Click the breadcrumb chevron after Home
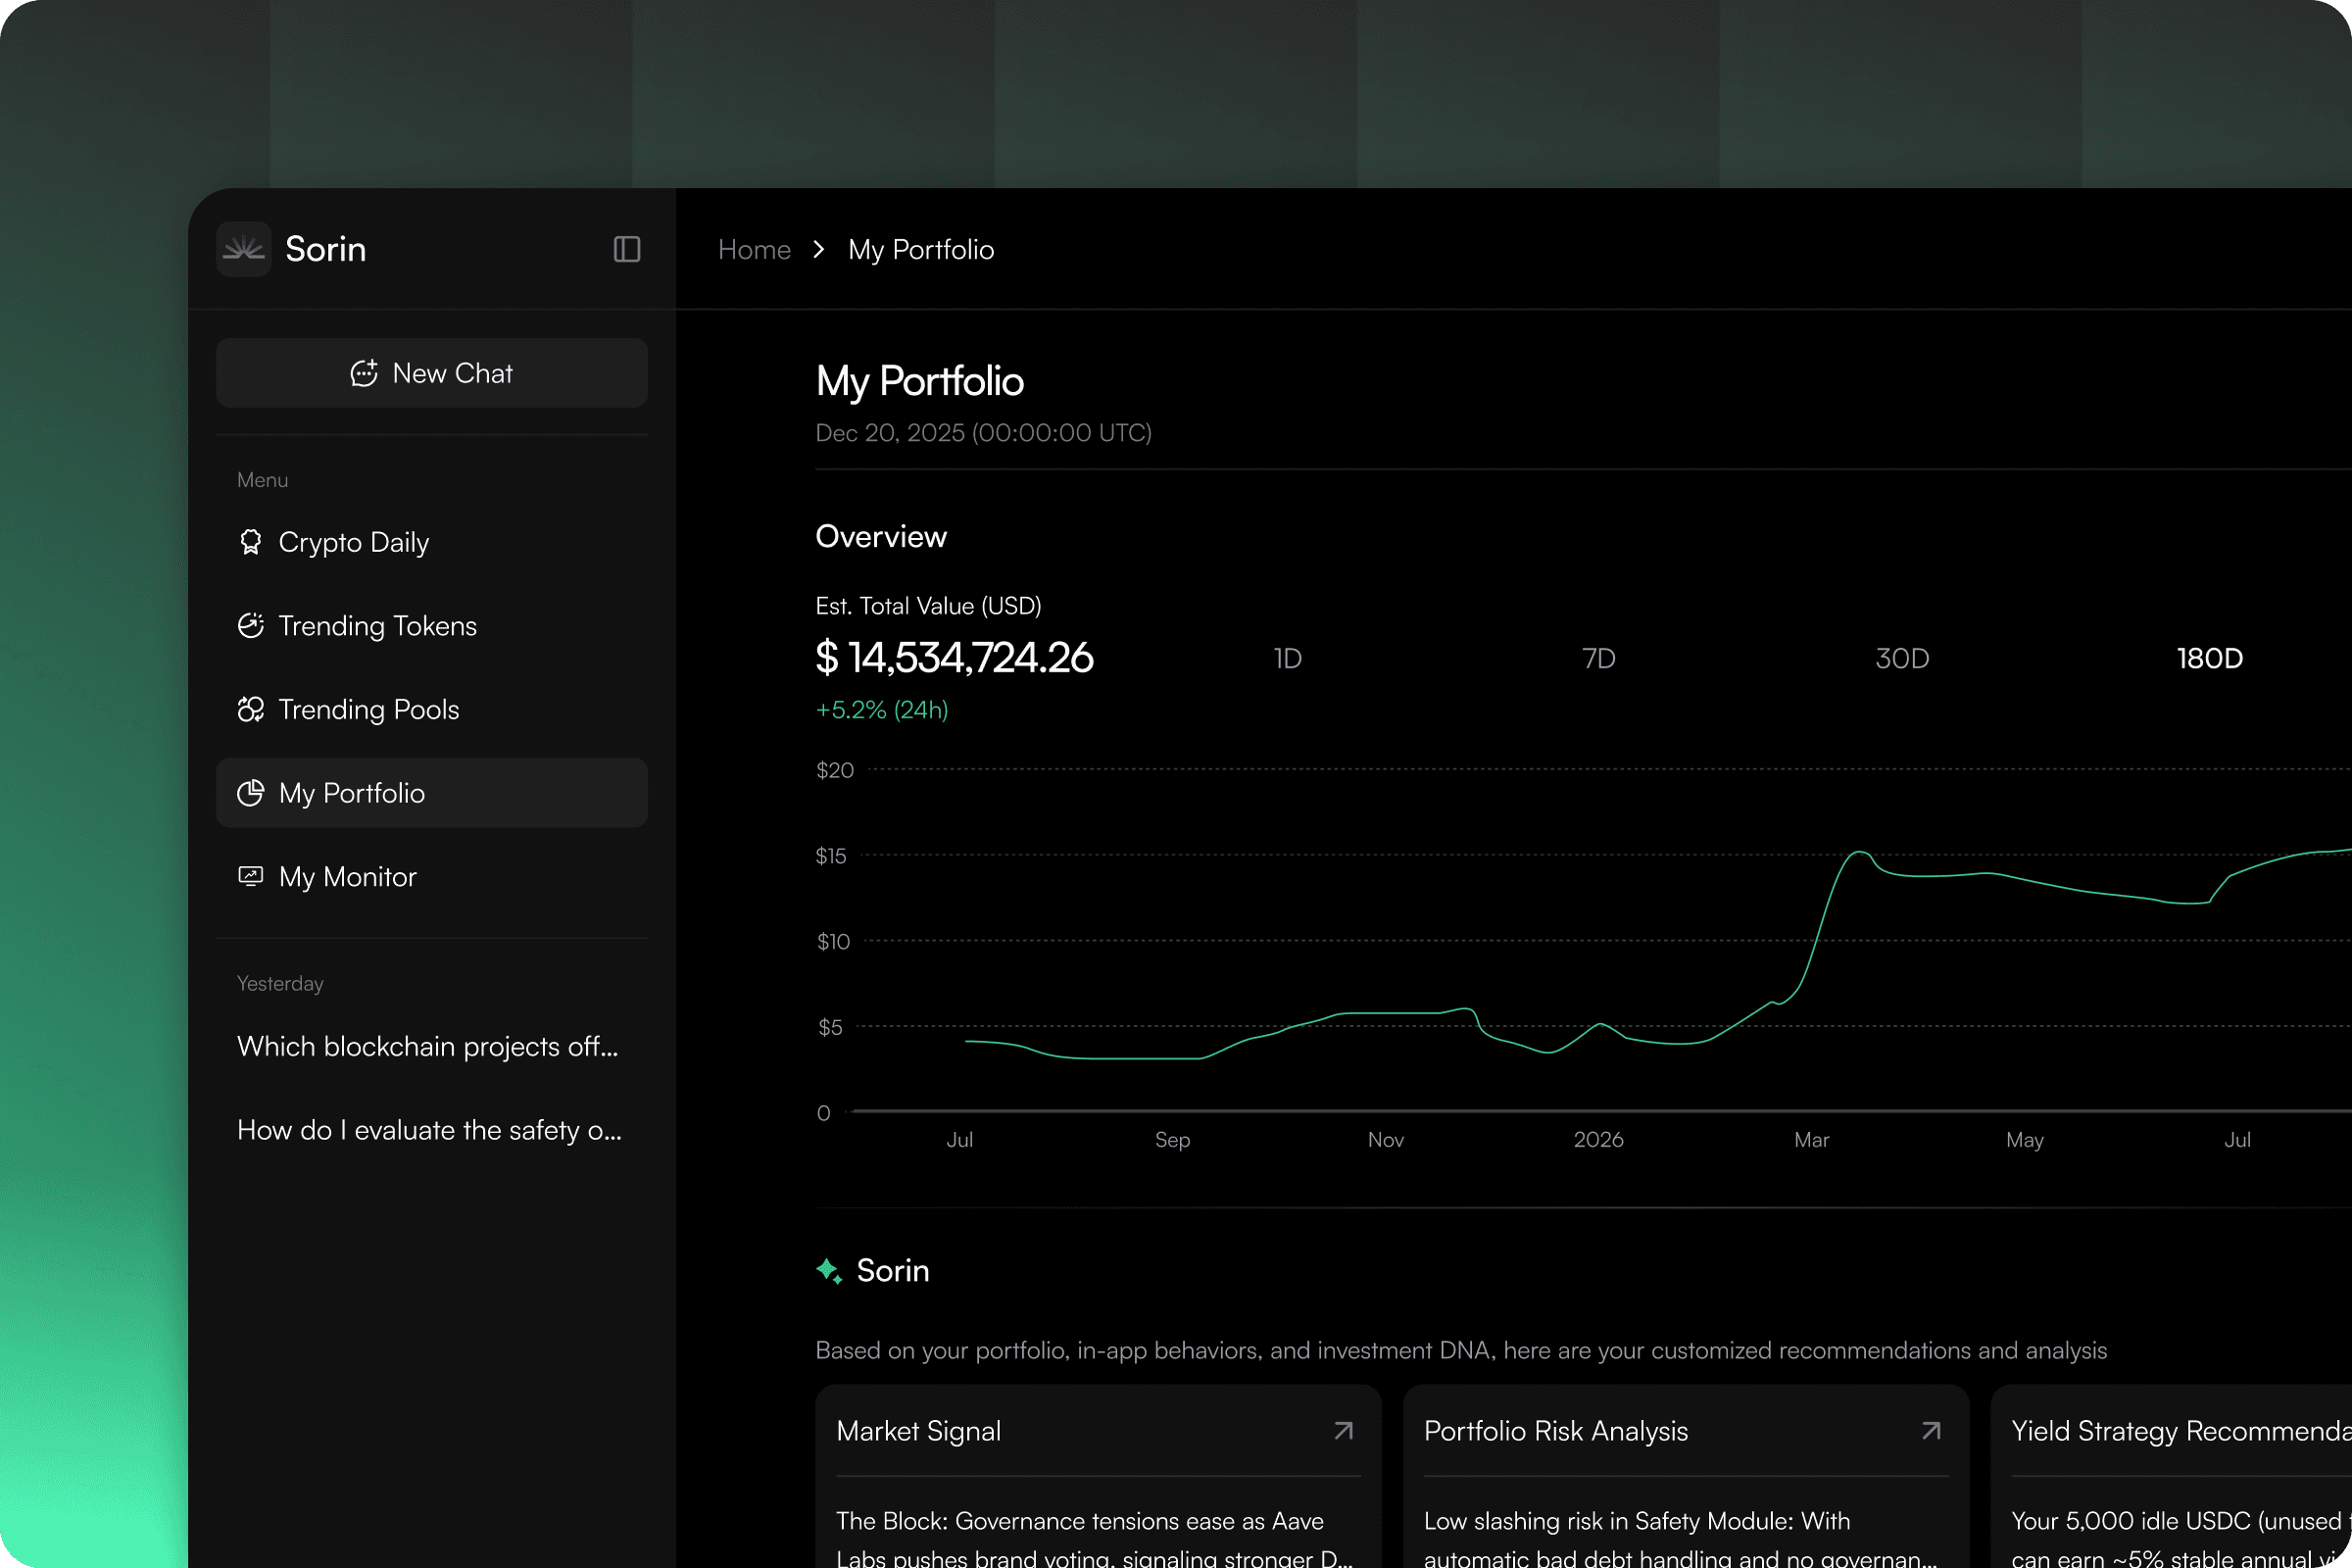This screenshot has width=2352, height=1568. pos(819,250)
